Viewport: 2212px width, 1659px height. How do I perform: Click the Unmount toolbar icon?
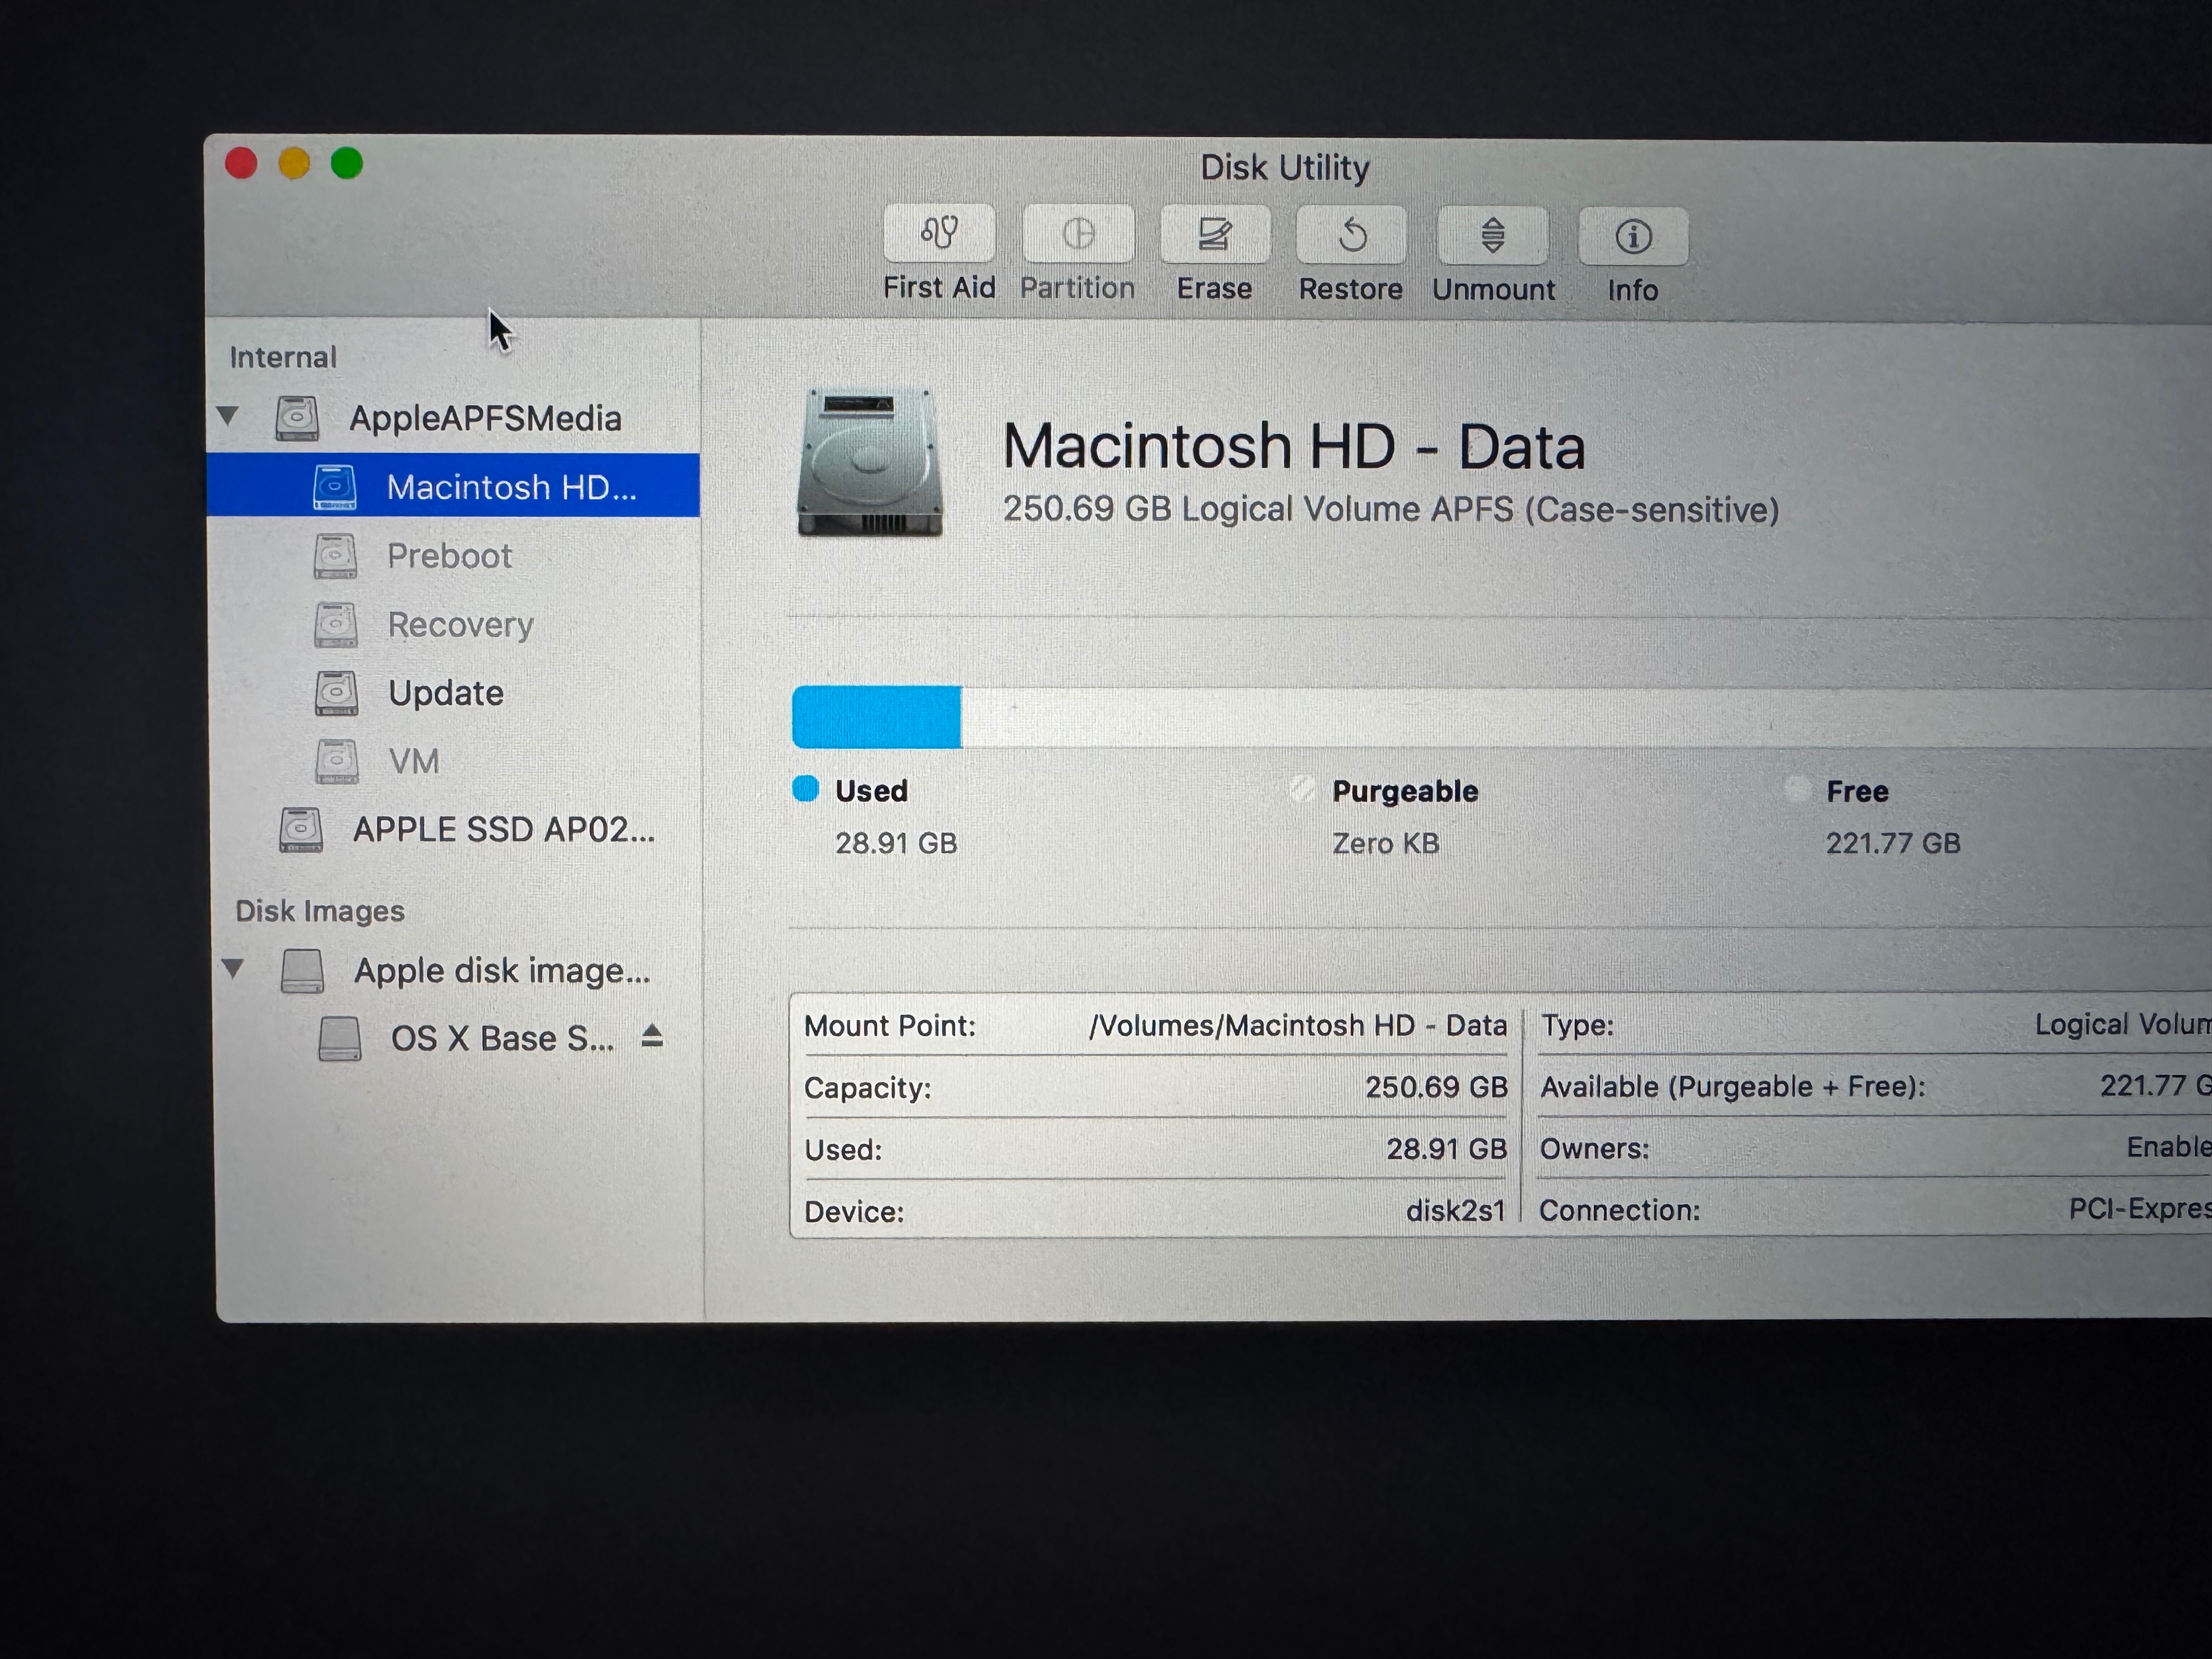(1492, 237)
